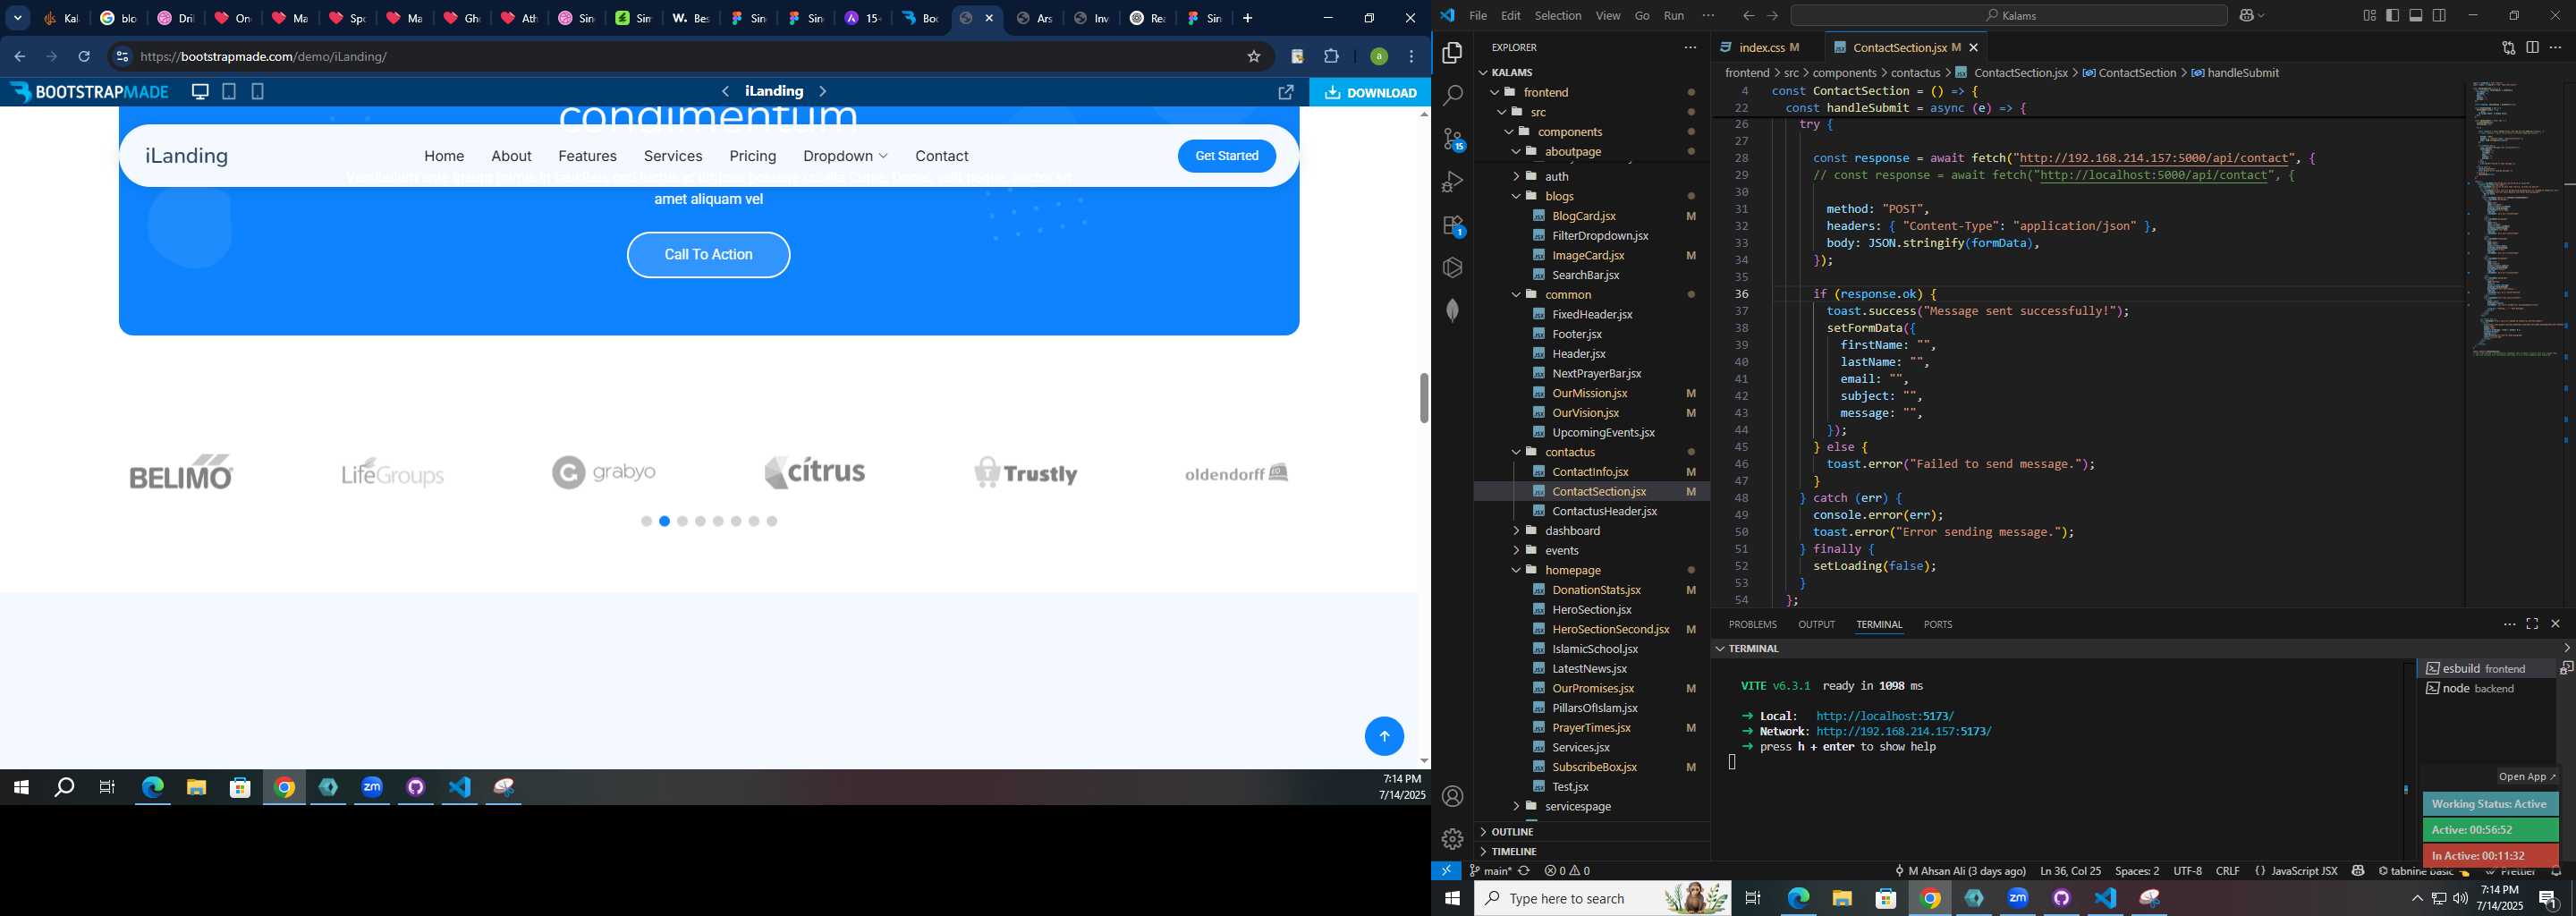Go to next template arrow beside iLanding
The image size is (2576, 916).
point(823,91)
